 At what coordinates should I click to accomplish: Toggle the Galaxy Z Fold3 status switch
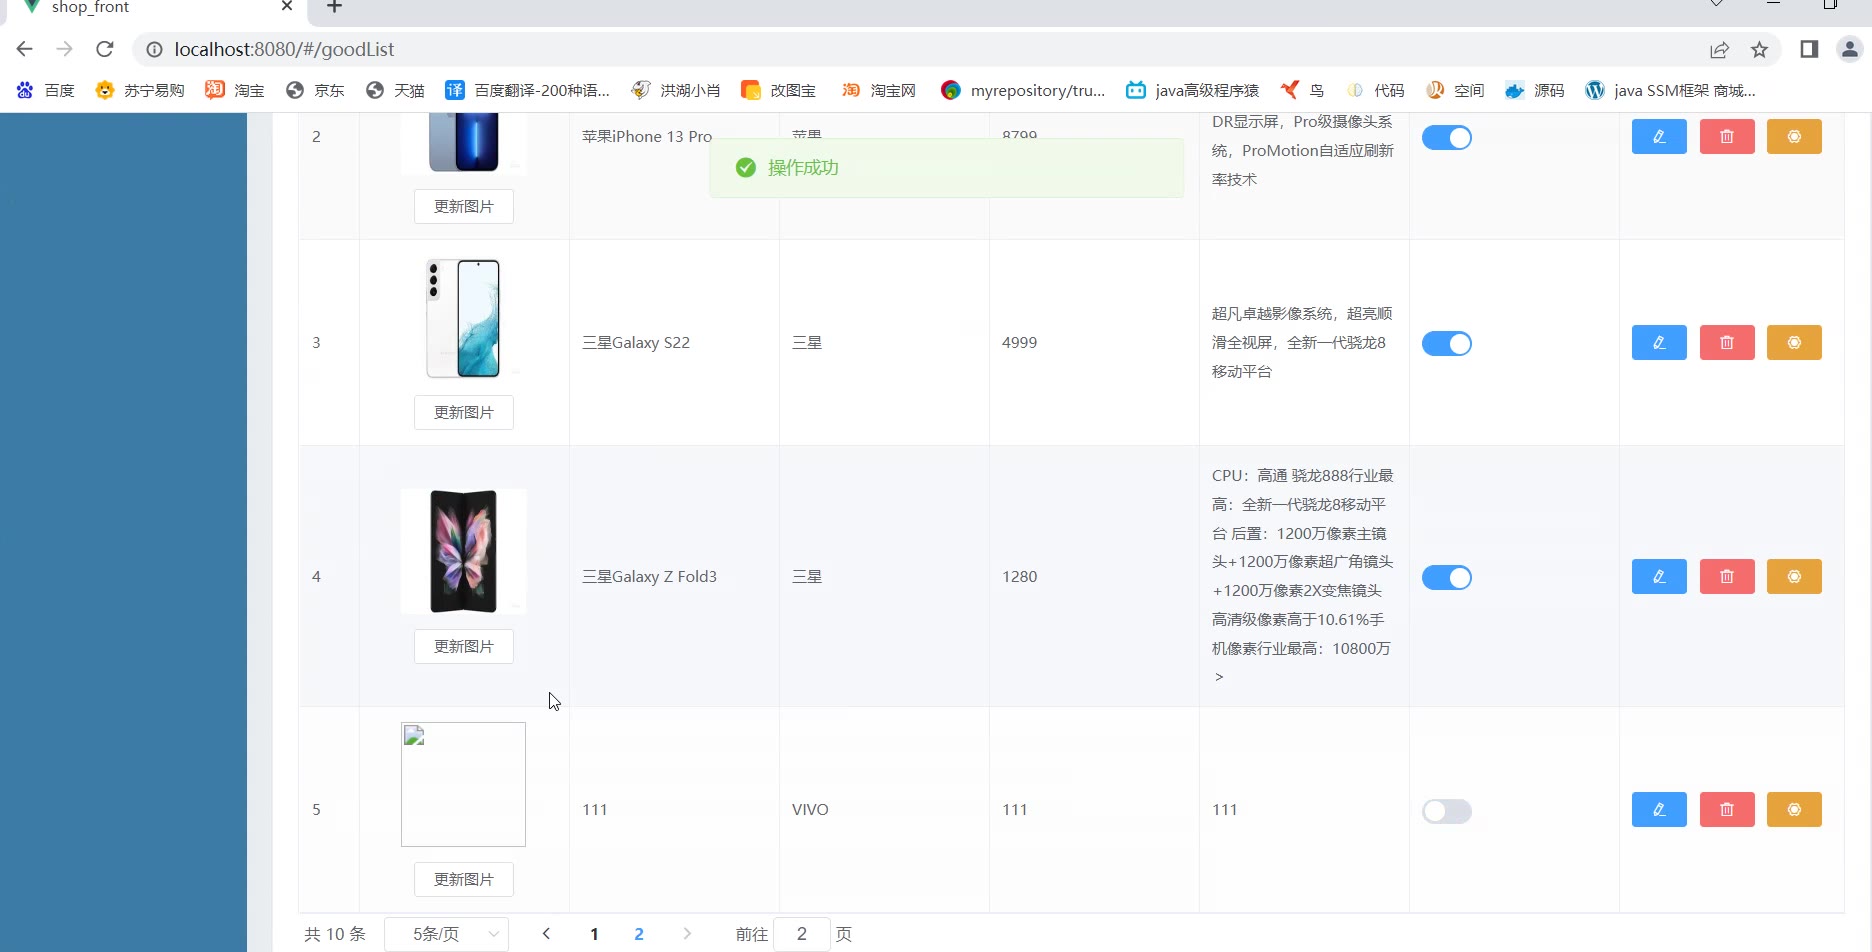point(1447,578)
